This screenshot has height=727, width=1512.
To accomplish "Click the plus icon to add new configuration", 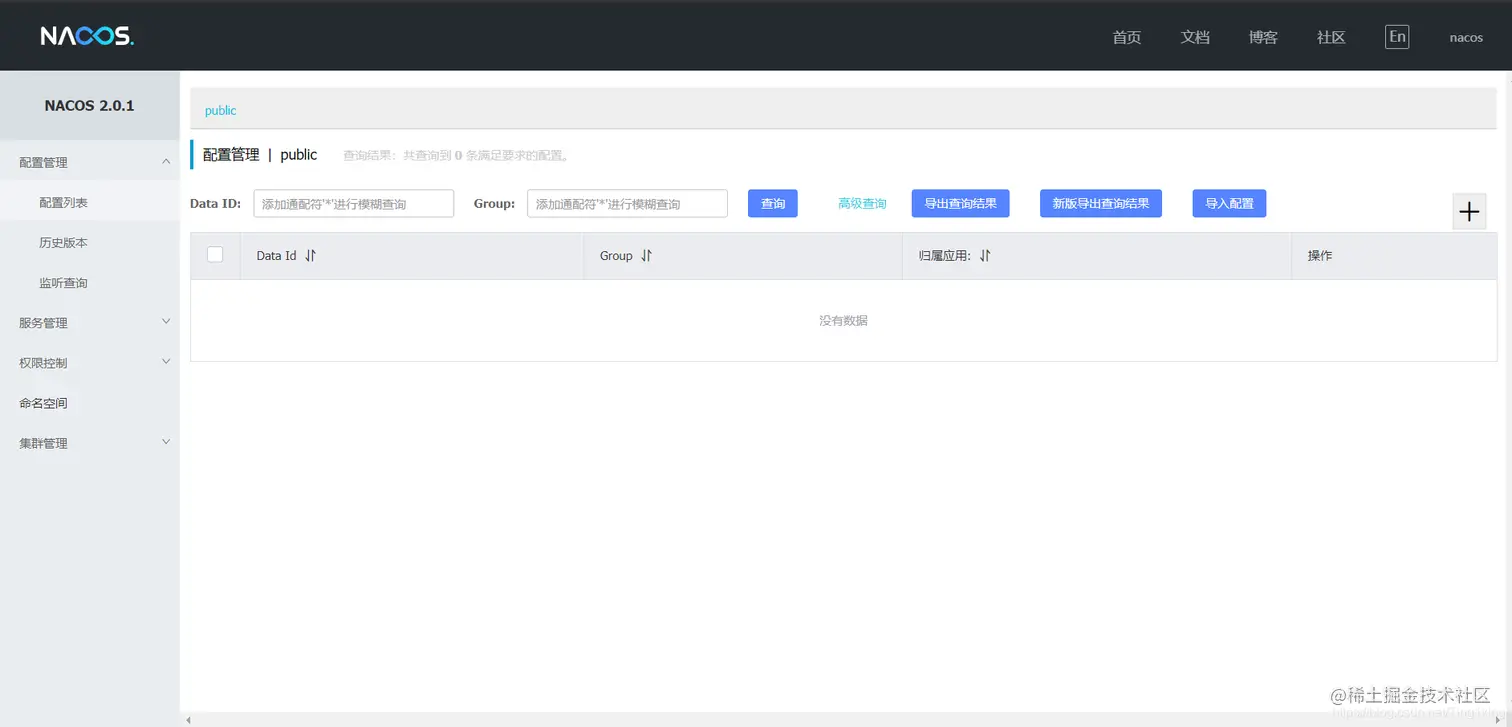I will pyautogui.click(x=1468, y=211).
